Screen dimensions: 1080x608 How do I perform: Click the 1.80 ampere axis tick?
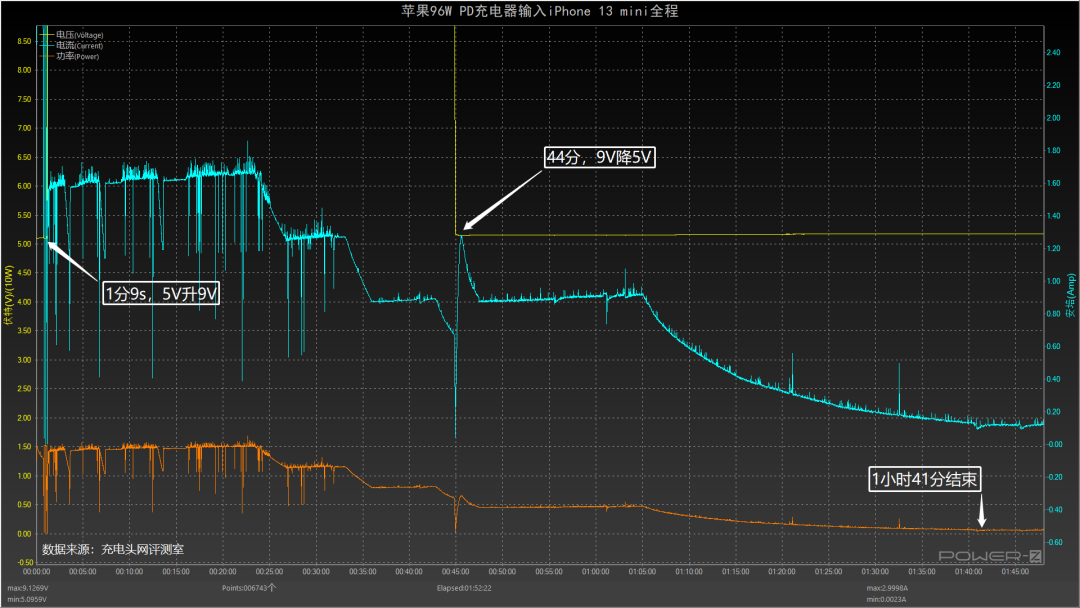pyautogui.click(x=1053, y=151)
